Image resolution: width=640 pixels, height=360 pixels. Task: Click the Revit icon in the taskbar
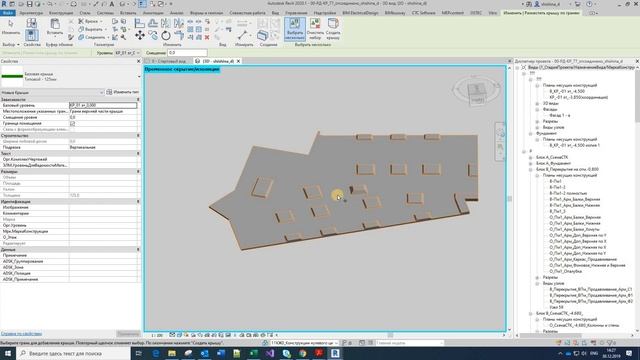coord(335,353)
